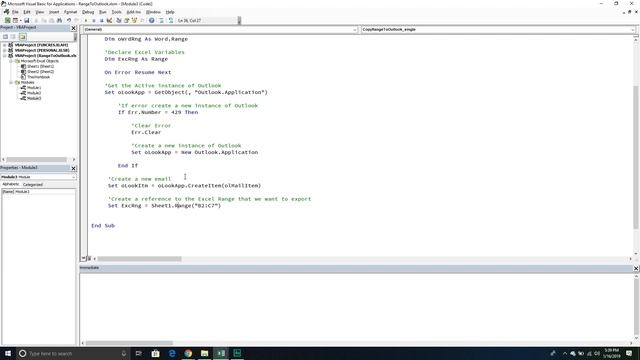The image size is (640, 360).
Task: Click the blue Help question mark icon
Action: tap(151, 20)
